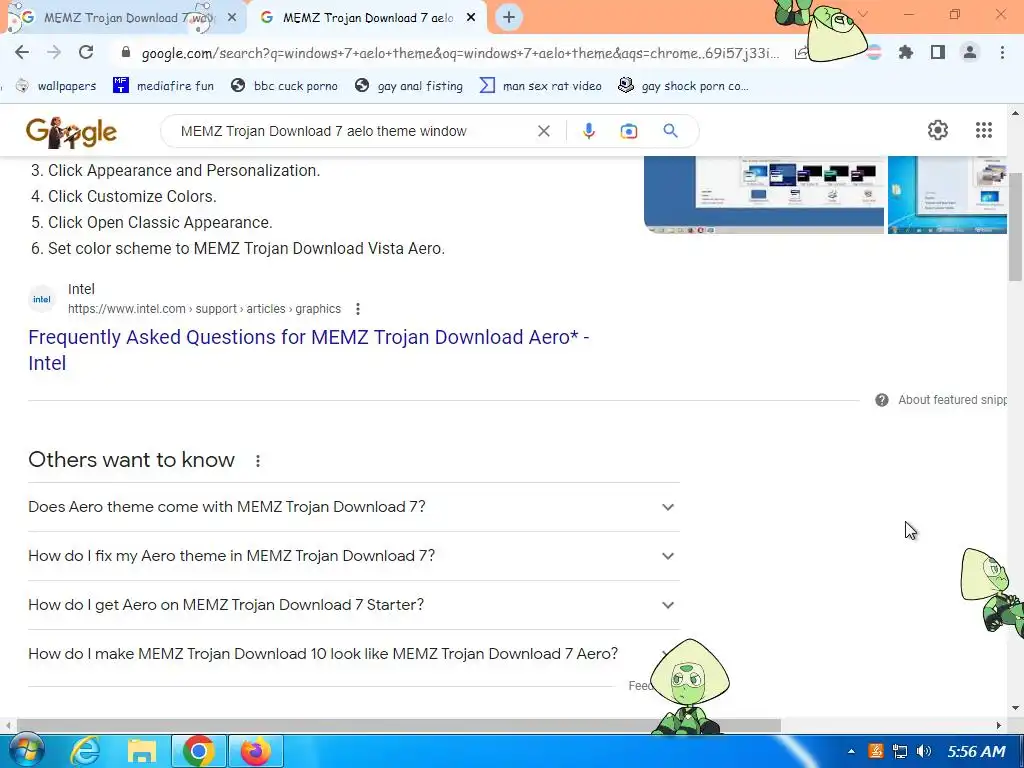Click the Google doodle logo
The image size is (1024, 768).
click(x=71, y=132)
